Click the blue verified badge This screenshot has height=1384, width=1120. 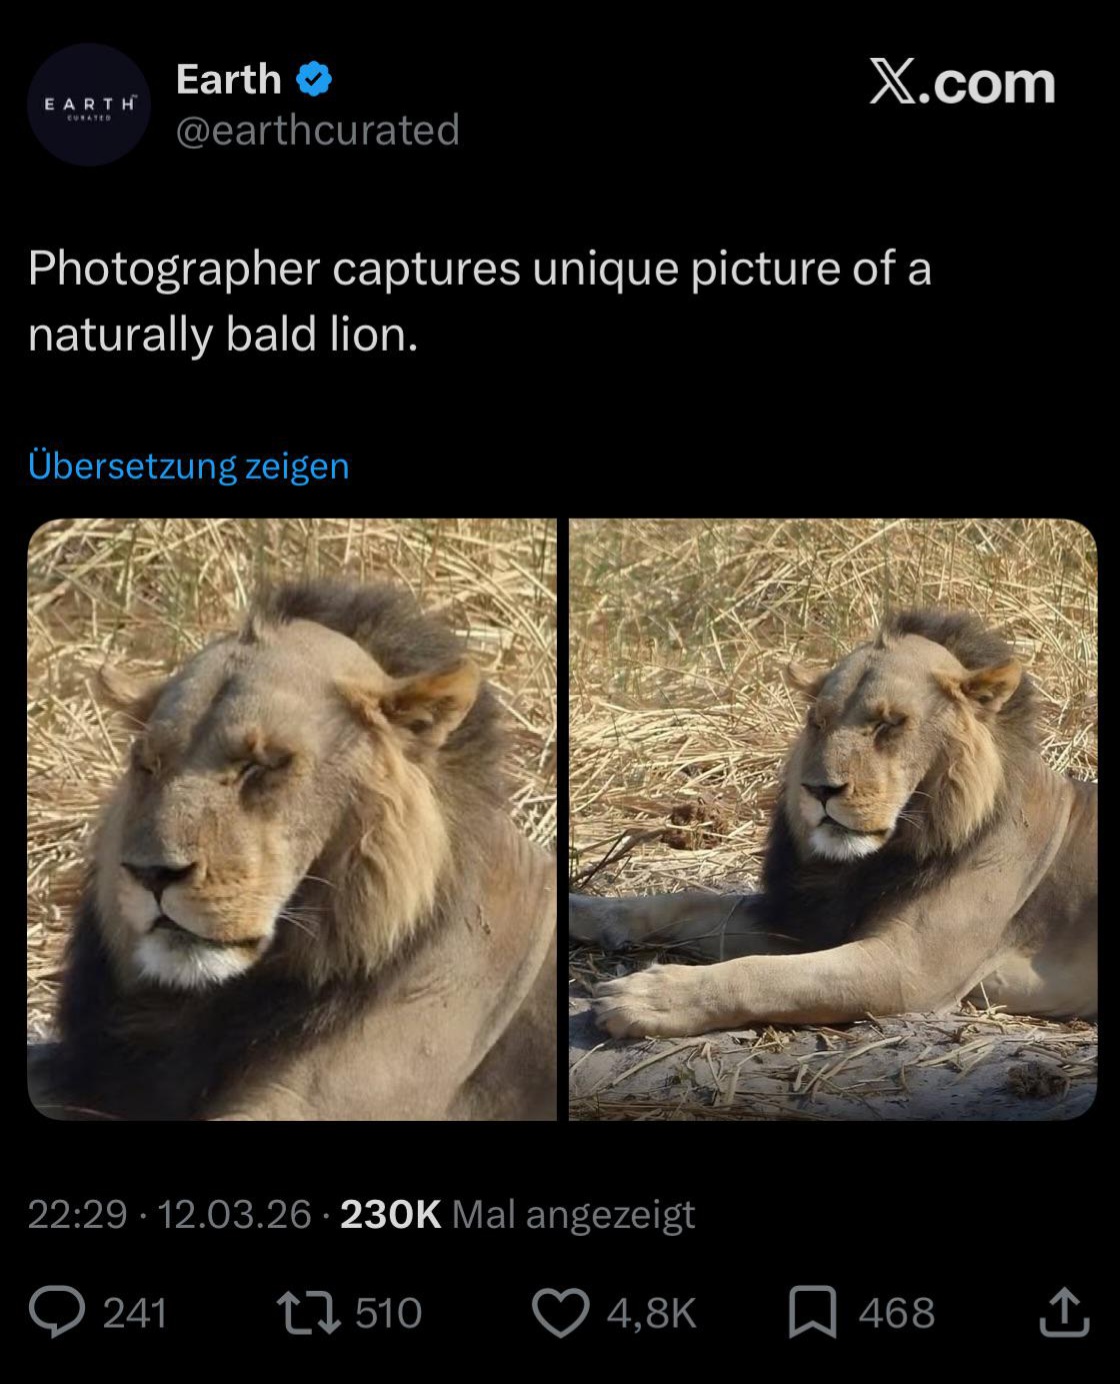[314, 78]
